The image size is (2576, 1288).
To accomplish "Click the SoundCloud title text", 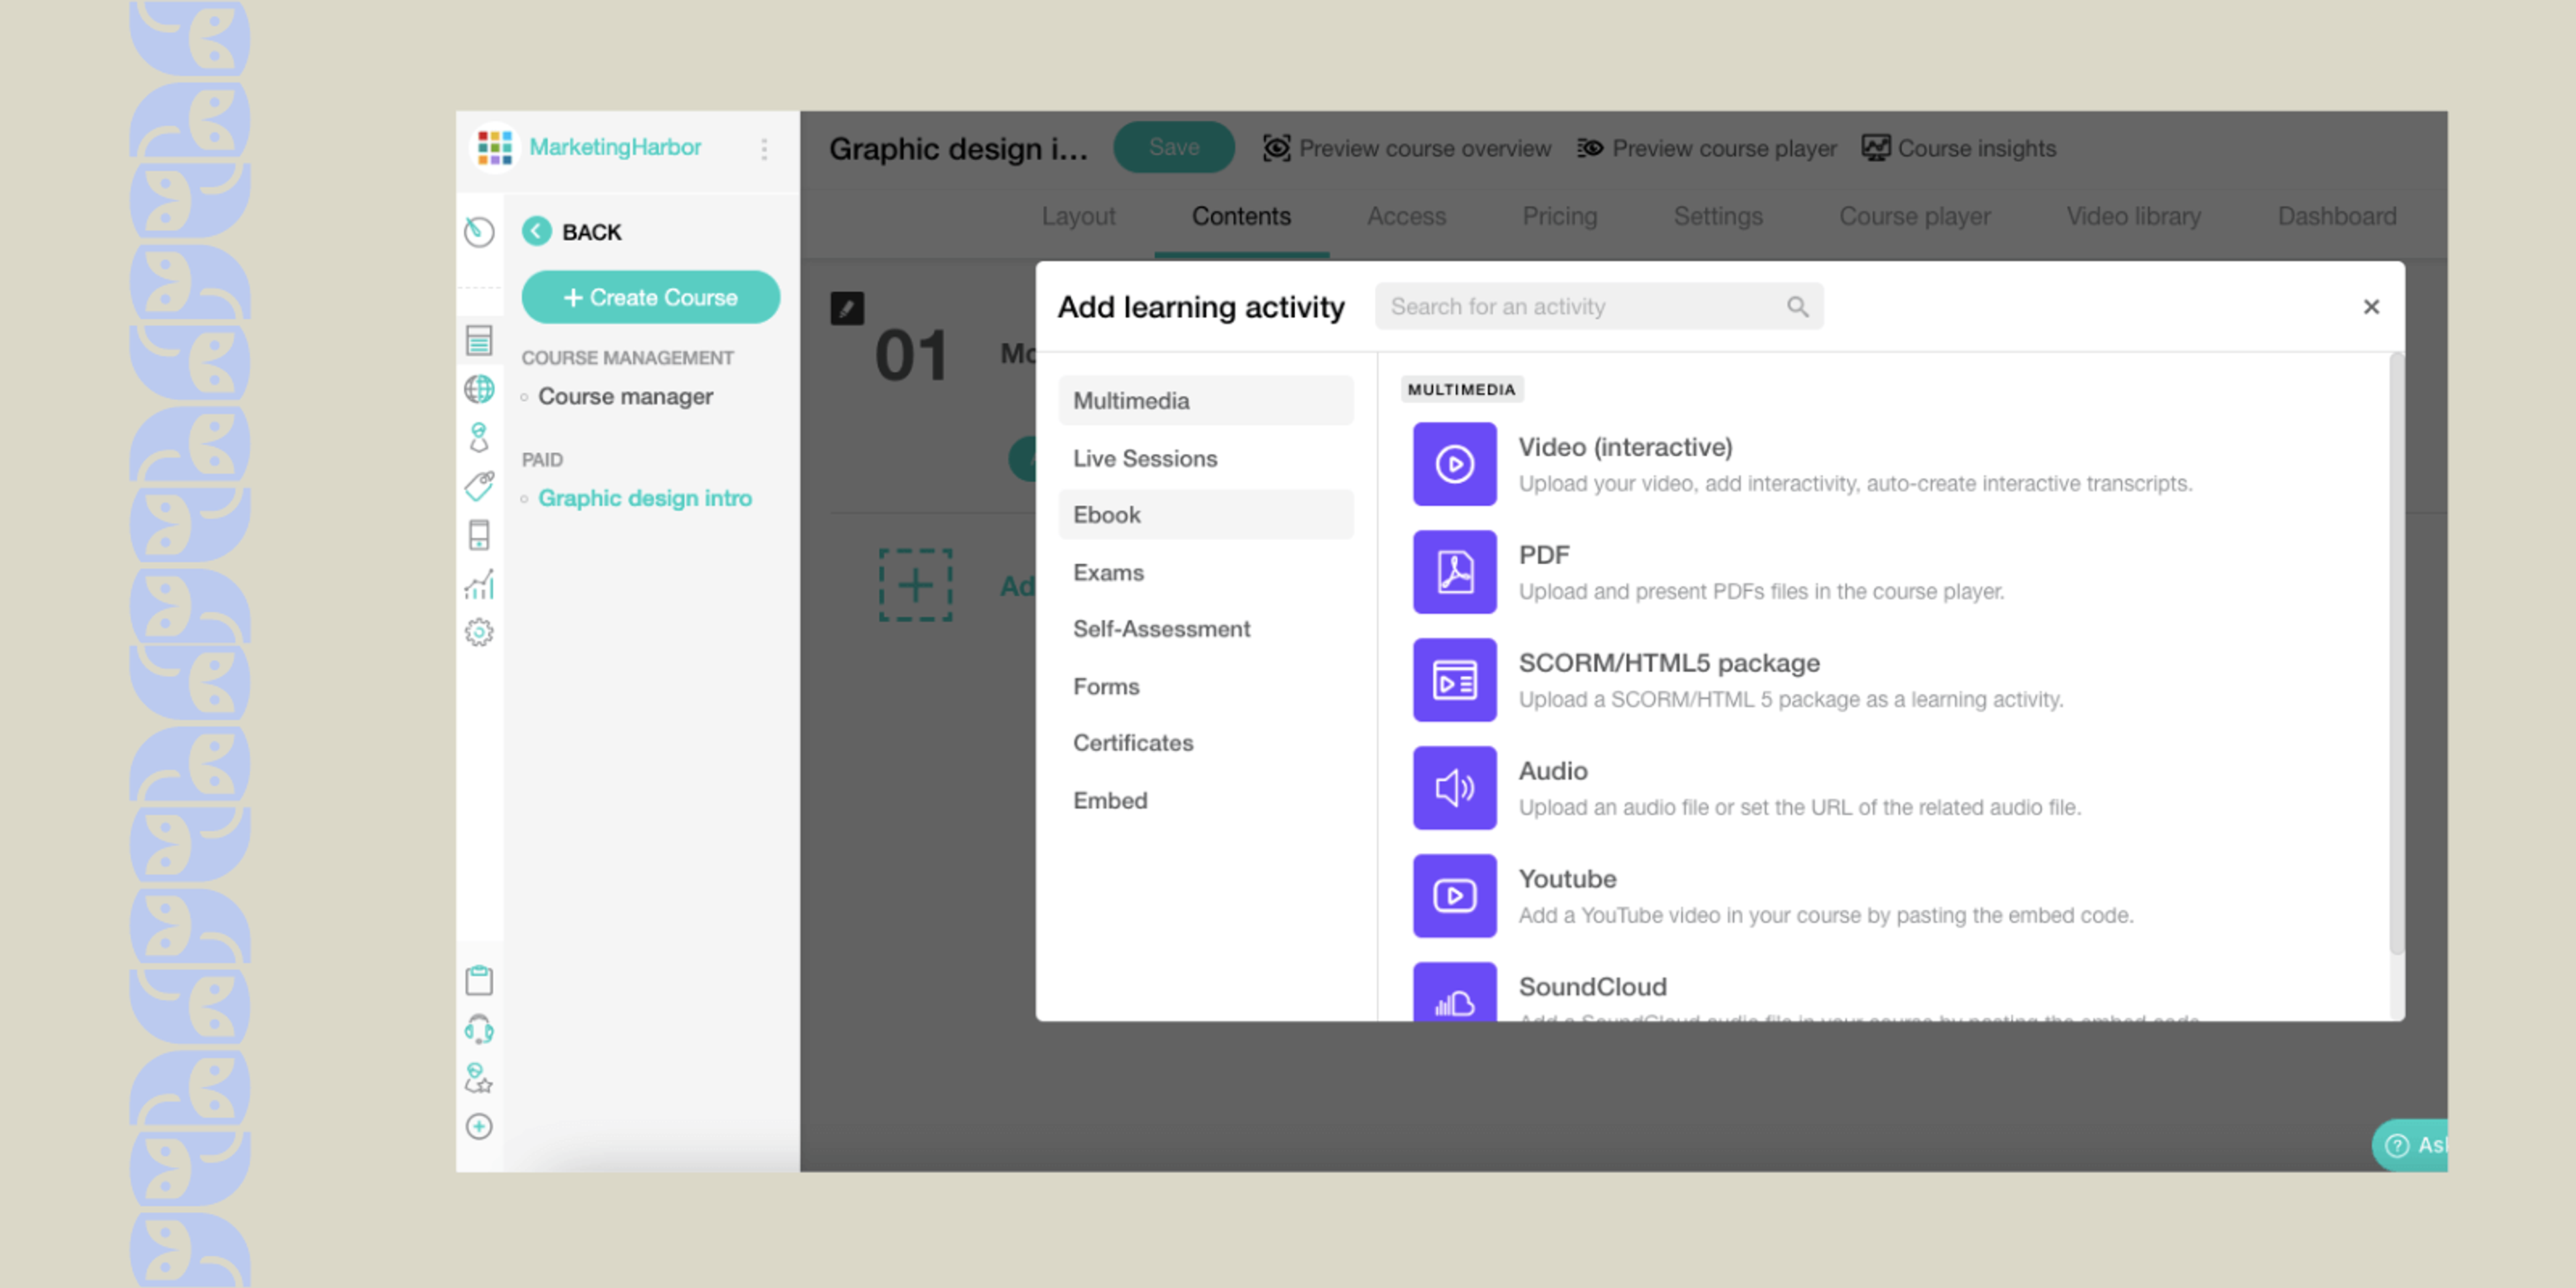I will 1592,987.
